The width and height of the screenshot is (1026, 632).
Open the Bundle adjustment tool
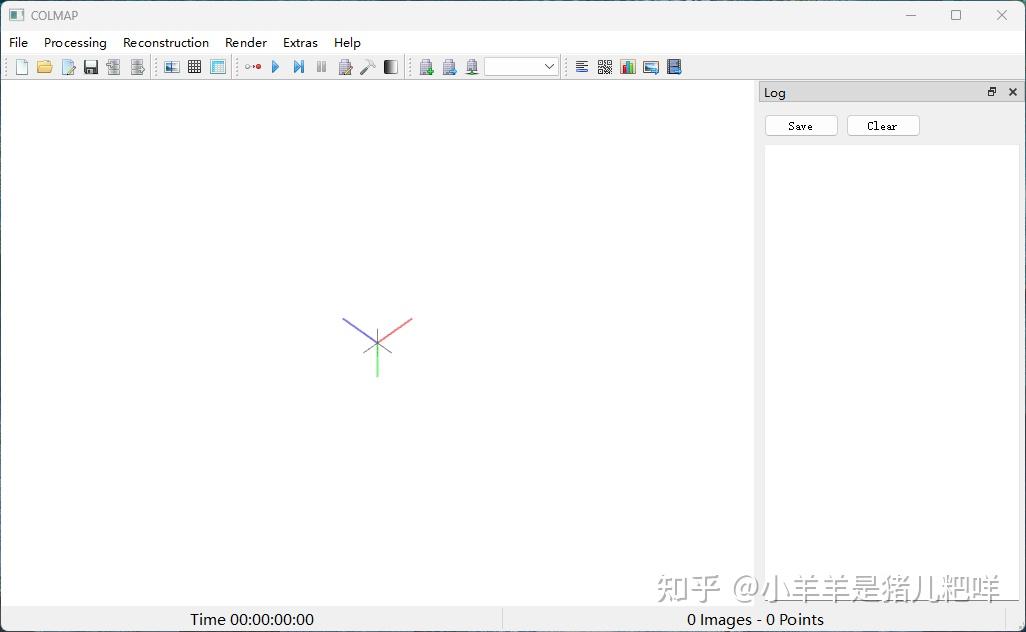pos(345,67)
